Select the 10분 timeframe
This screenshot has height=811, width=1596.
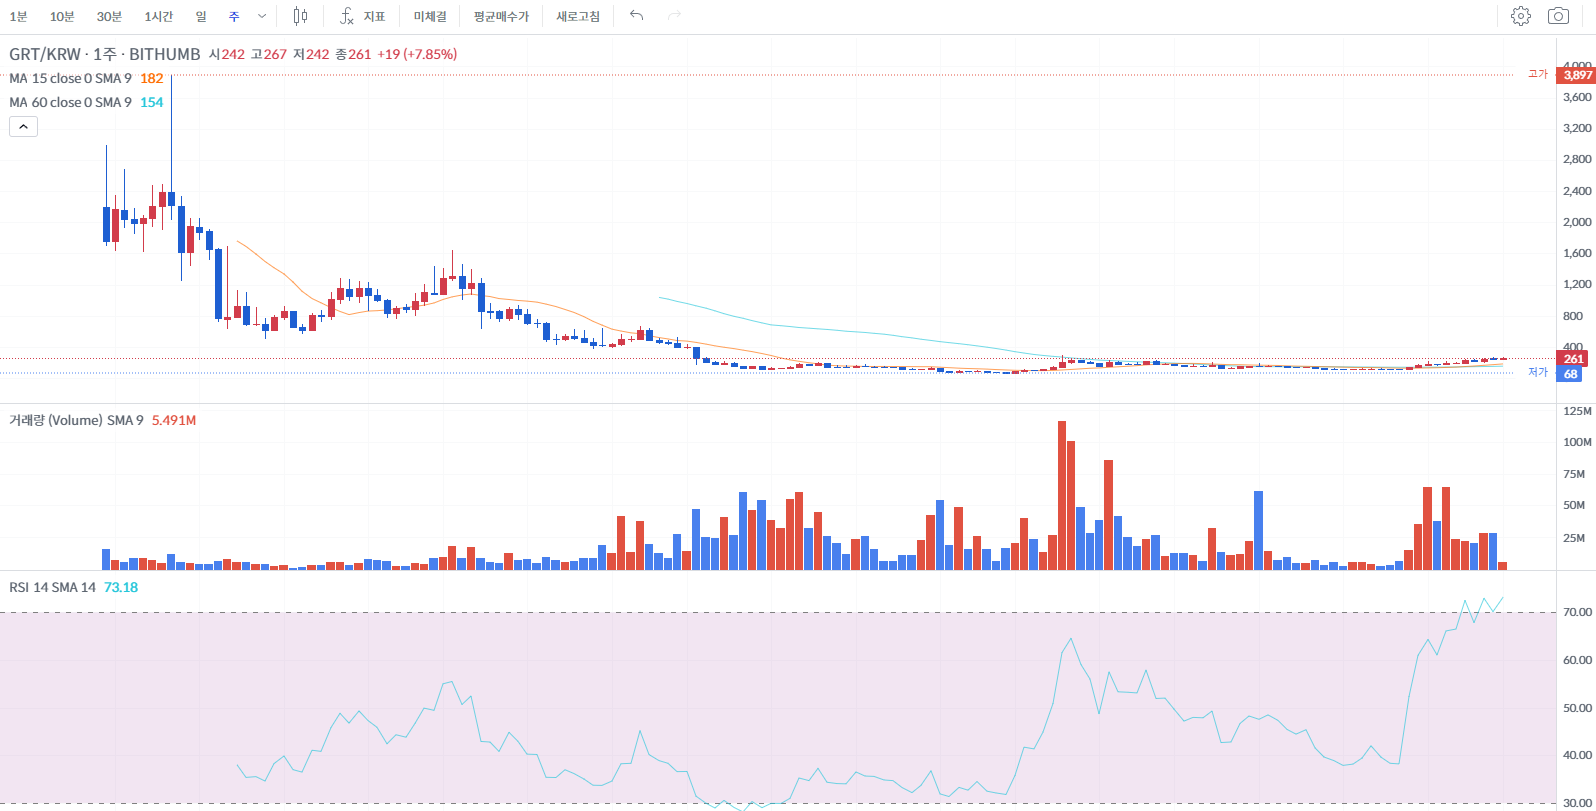[x=62, y=16]
